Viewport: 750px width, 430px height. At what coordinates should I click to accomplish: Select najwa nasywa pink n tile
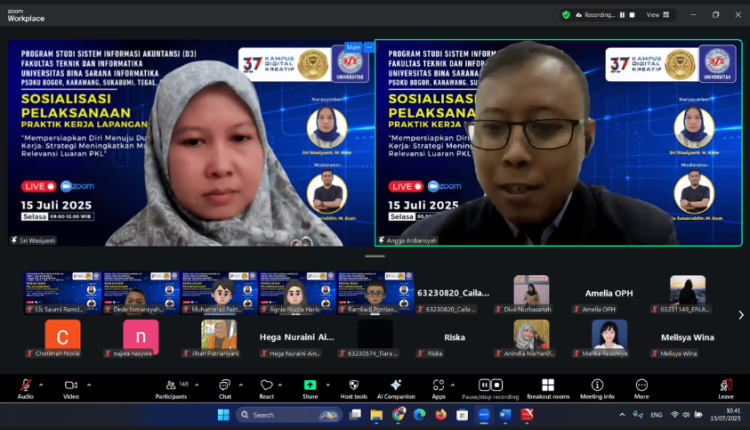coord(141,337)
